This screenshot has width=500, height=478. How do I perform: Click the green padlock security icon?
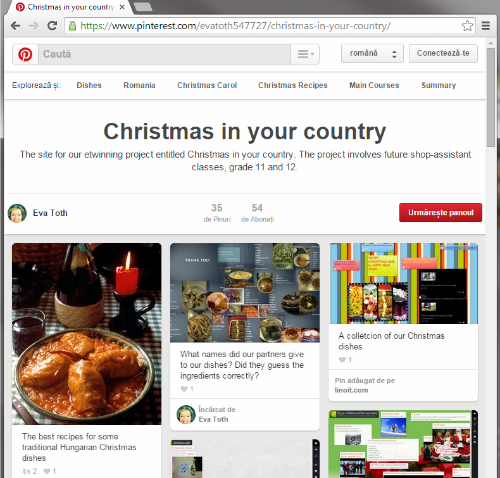pos(72,26)
